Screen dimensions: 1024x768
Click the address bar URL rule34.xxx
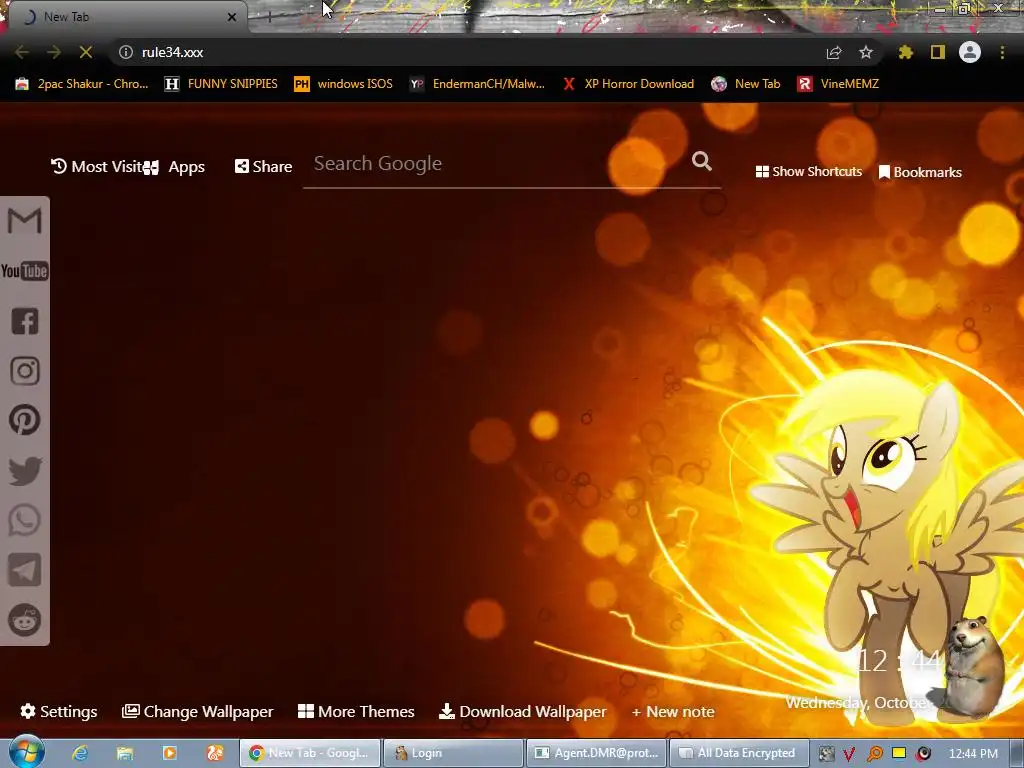point(172,52)
